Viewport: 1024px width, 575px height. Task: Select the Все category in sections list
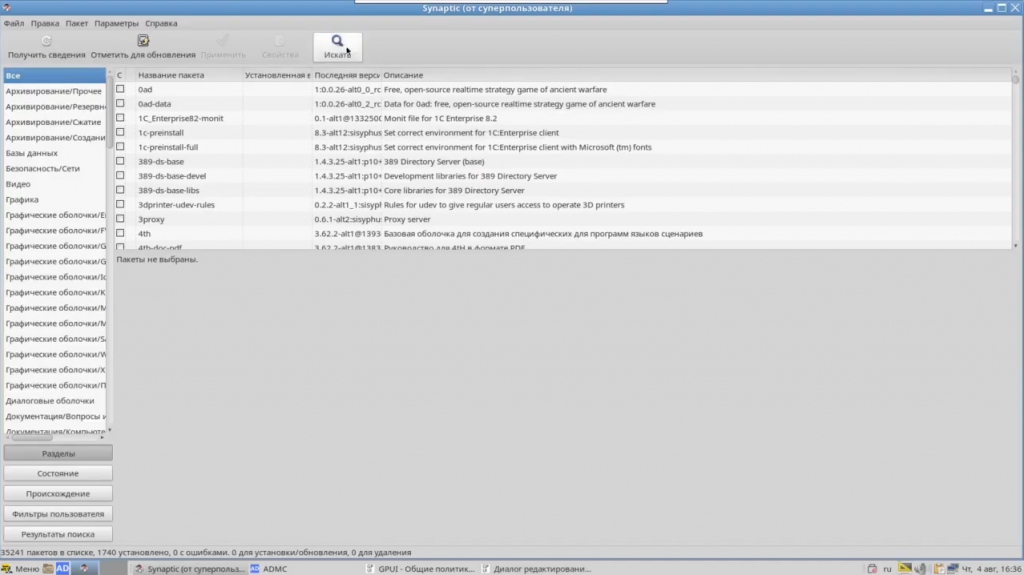coord(54,75)
